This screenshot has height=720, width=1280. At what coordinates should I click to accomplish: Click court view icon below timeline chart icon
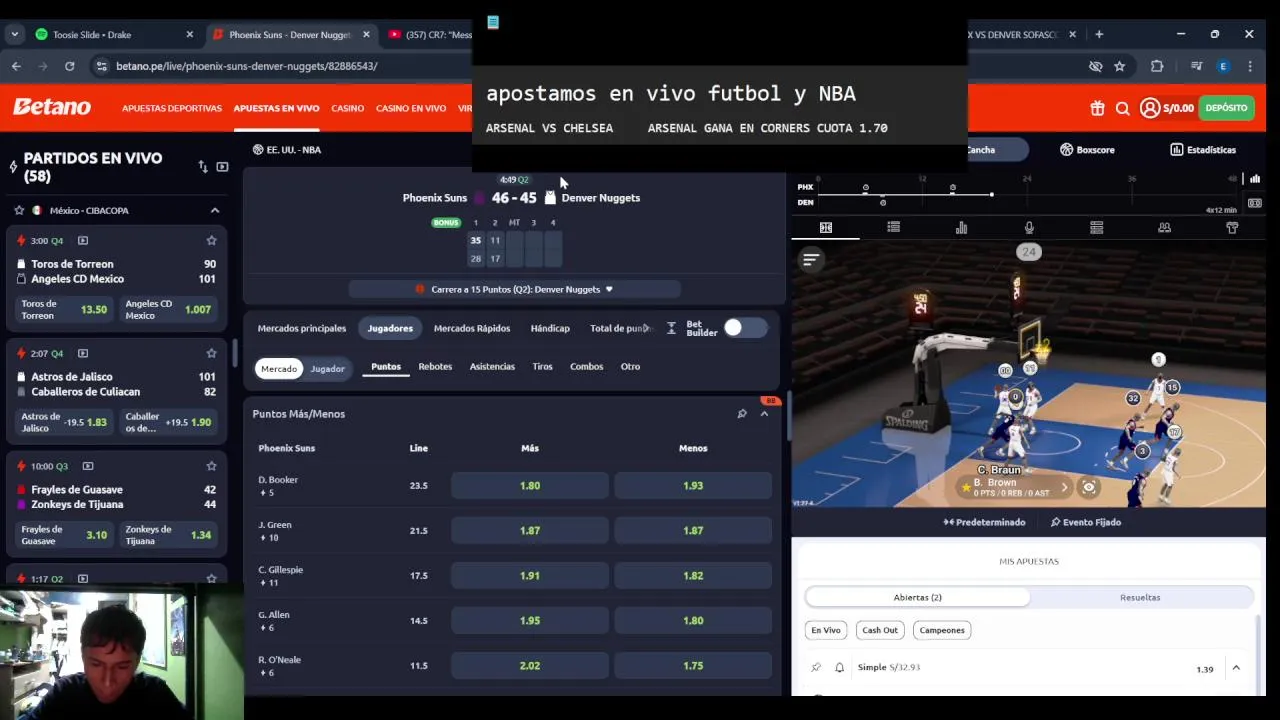[1255, 203]
